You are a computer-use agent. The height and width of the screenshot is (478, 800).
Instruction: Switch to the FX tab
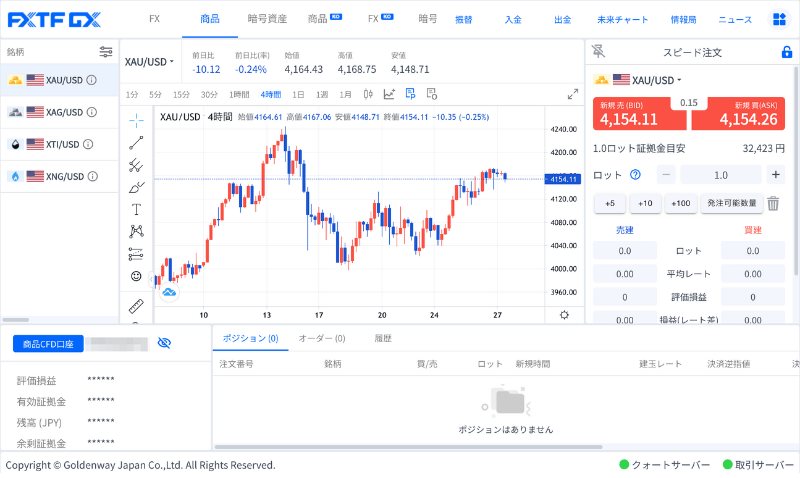tap(155, 19)
